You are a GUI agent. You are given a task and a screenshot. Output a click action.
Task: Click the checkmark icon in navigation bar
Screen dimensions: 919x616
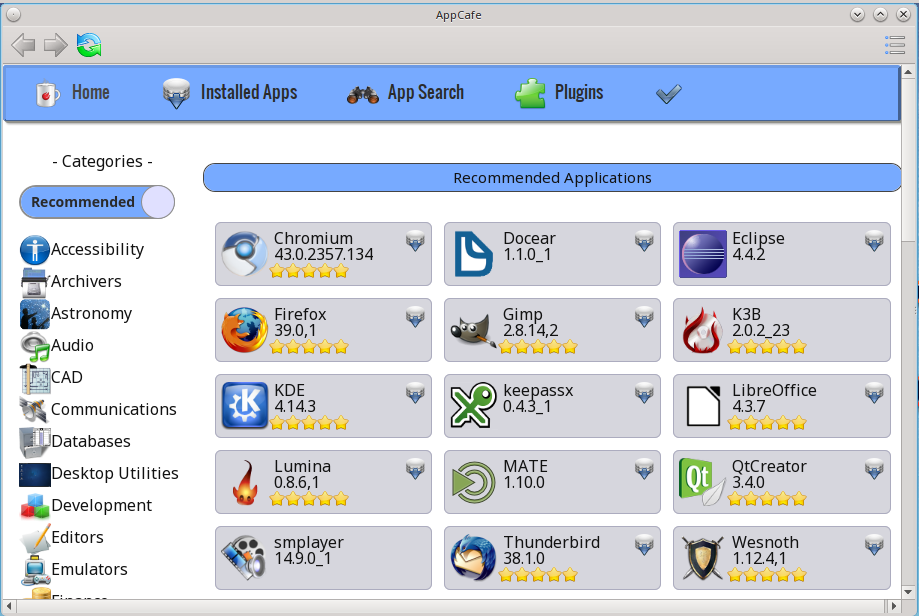click(x=669, y=94)
